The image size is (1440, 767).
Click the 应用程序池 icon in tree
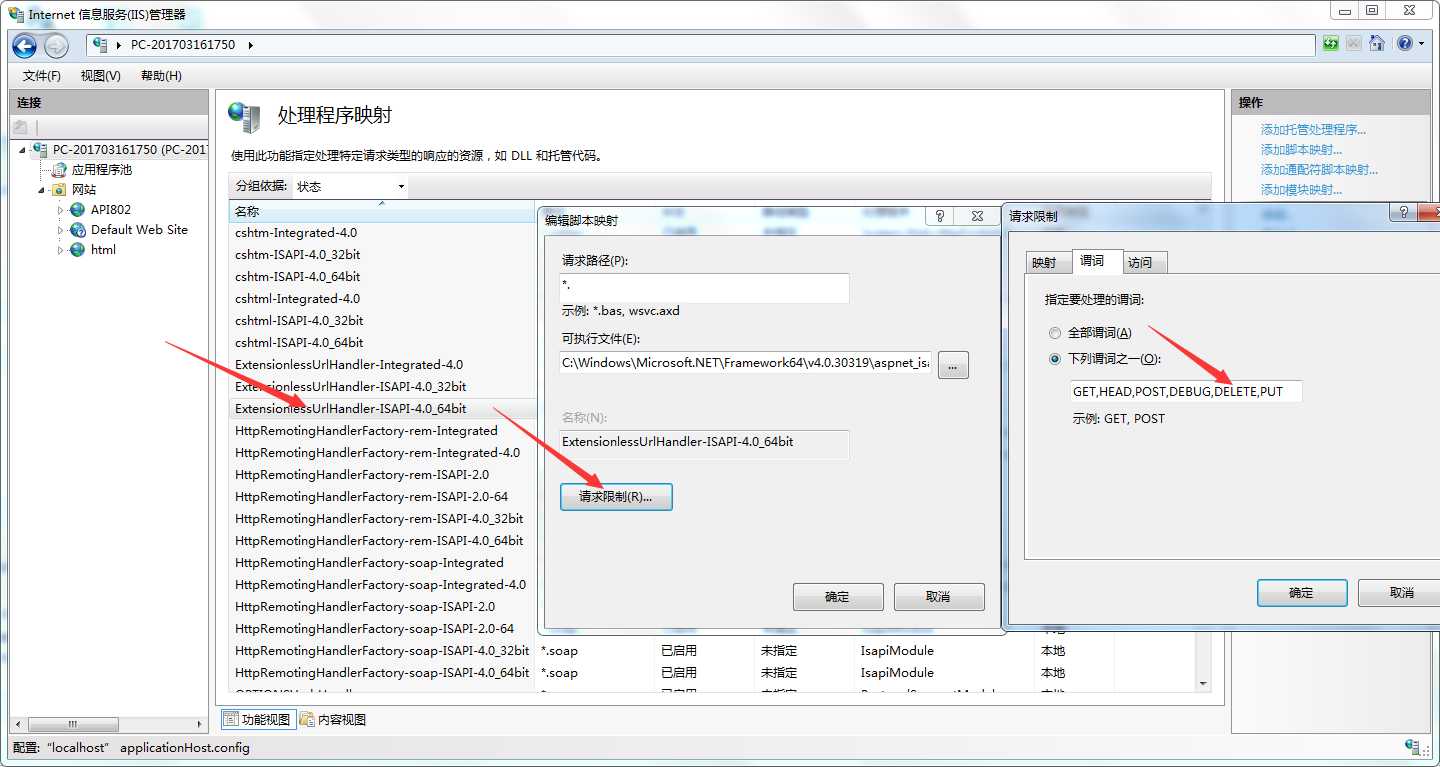tap(60, 170)
